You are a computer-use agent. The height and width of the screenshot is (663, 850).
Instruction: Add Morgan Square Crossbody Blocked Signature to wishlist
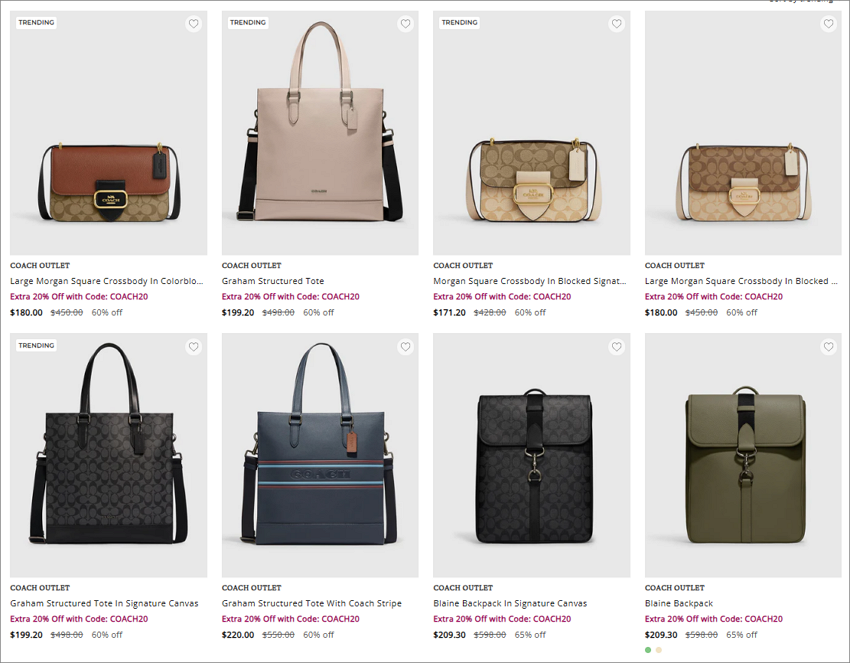(616, 24)
